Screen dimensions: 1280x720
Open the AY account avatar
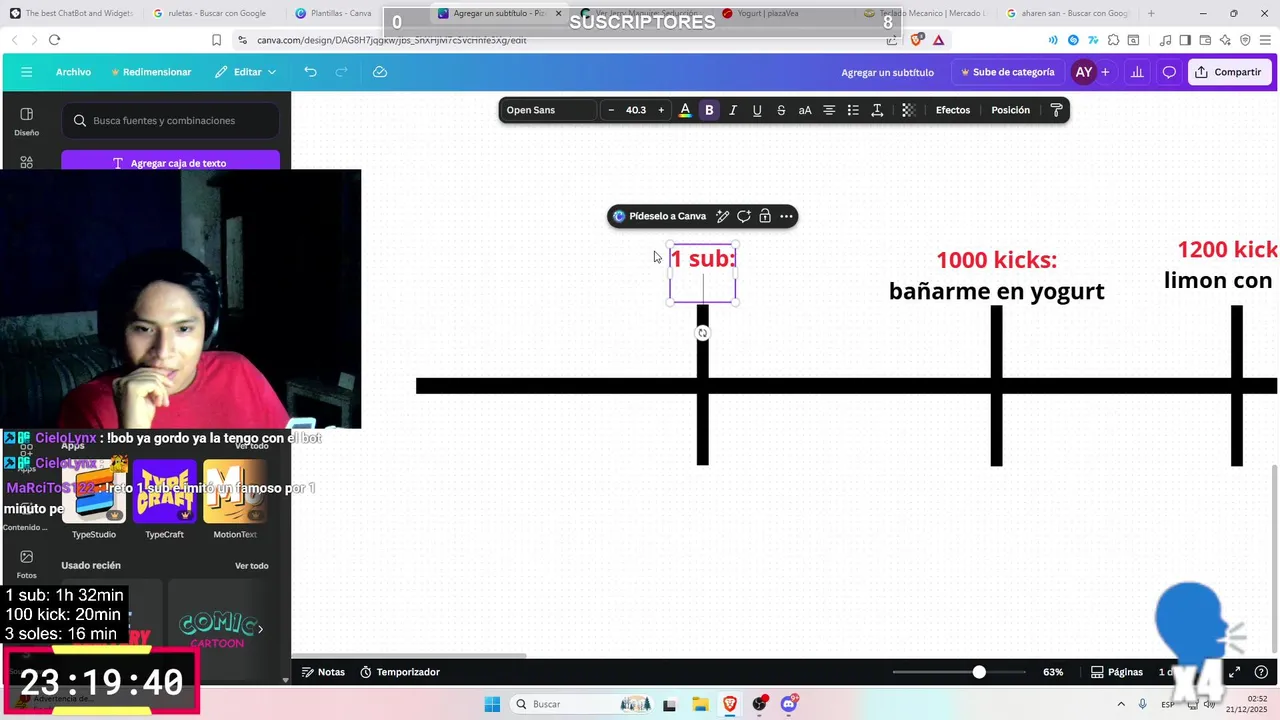pyautogui.click(x=1084, y=72)
